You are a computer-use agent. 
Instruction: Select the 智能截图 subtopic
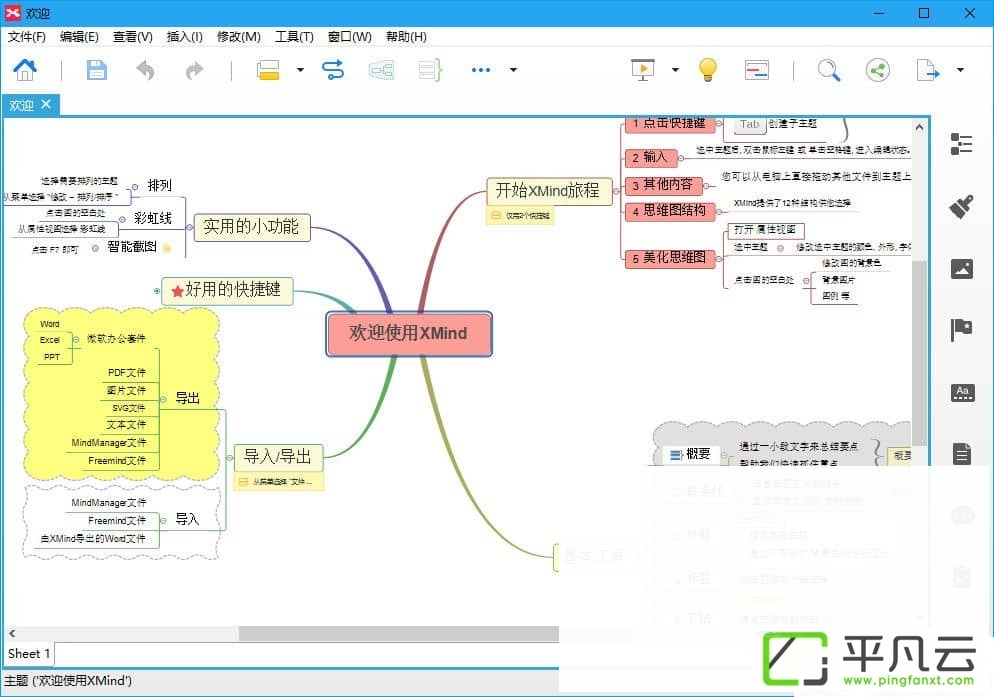click(132, 247)
